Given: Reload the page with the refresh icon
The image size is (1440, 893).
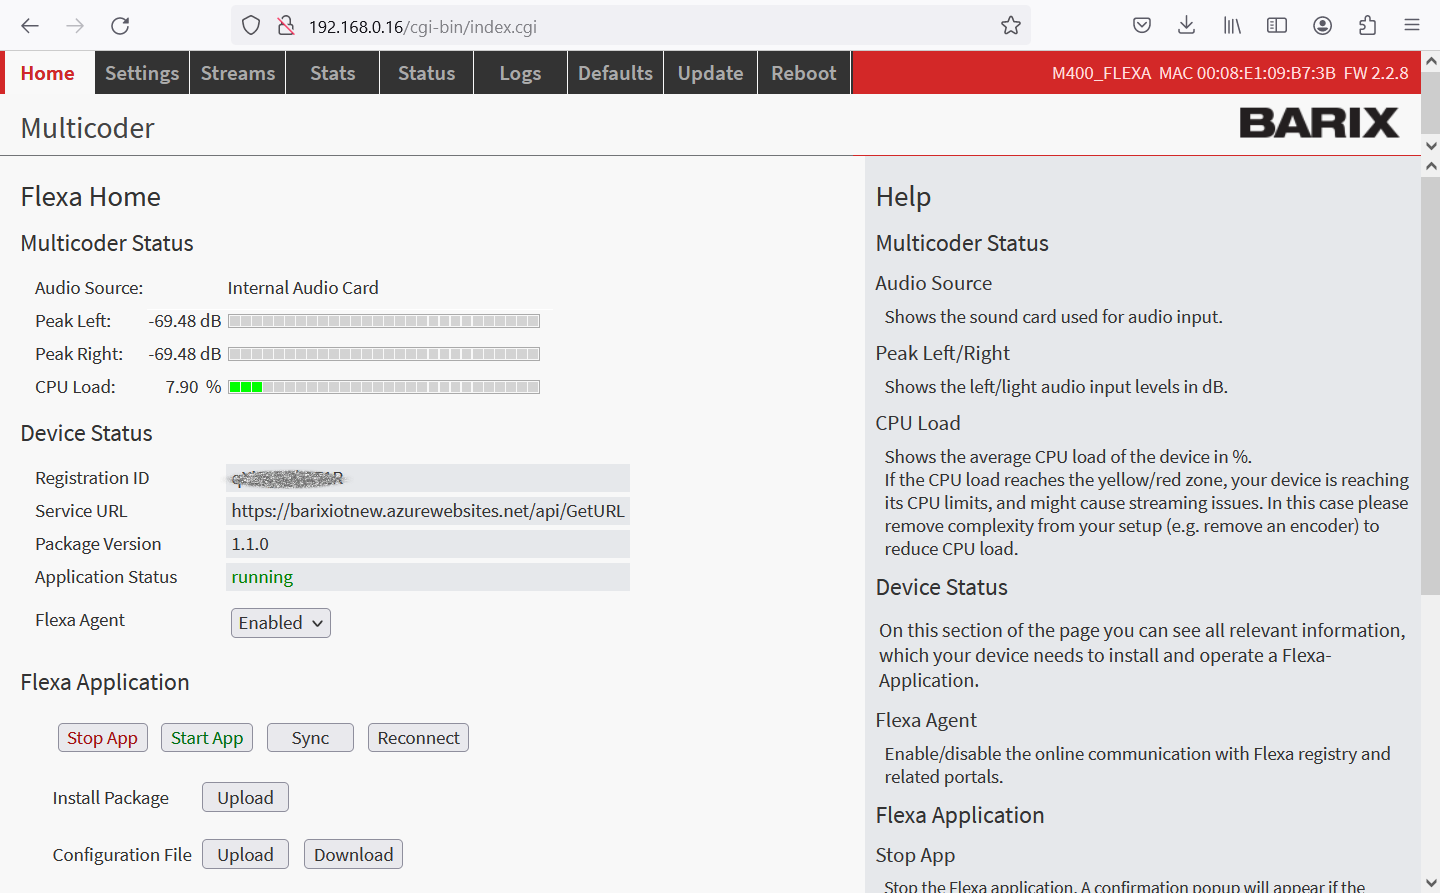Looking at the screenshot, I should [120, 26].
